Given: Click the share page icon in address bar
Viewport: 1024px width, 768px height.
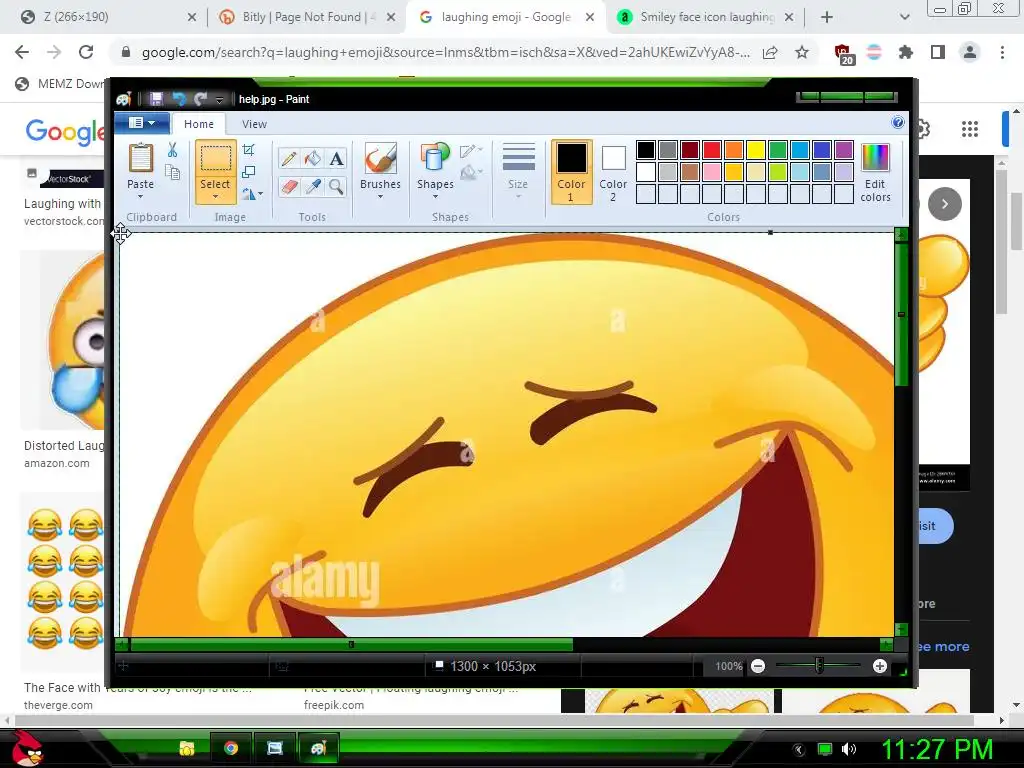Looking at the screenshot, I should [770, 52].
